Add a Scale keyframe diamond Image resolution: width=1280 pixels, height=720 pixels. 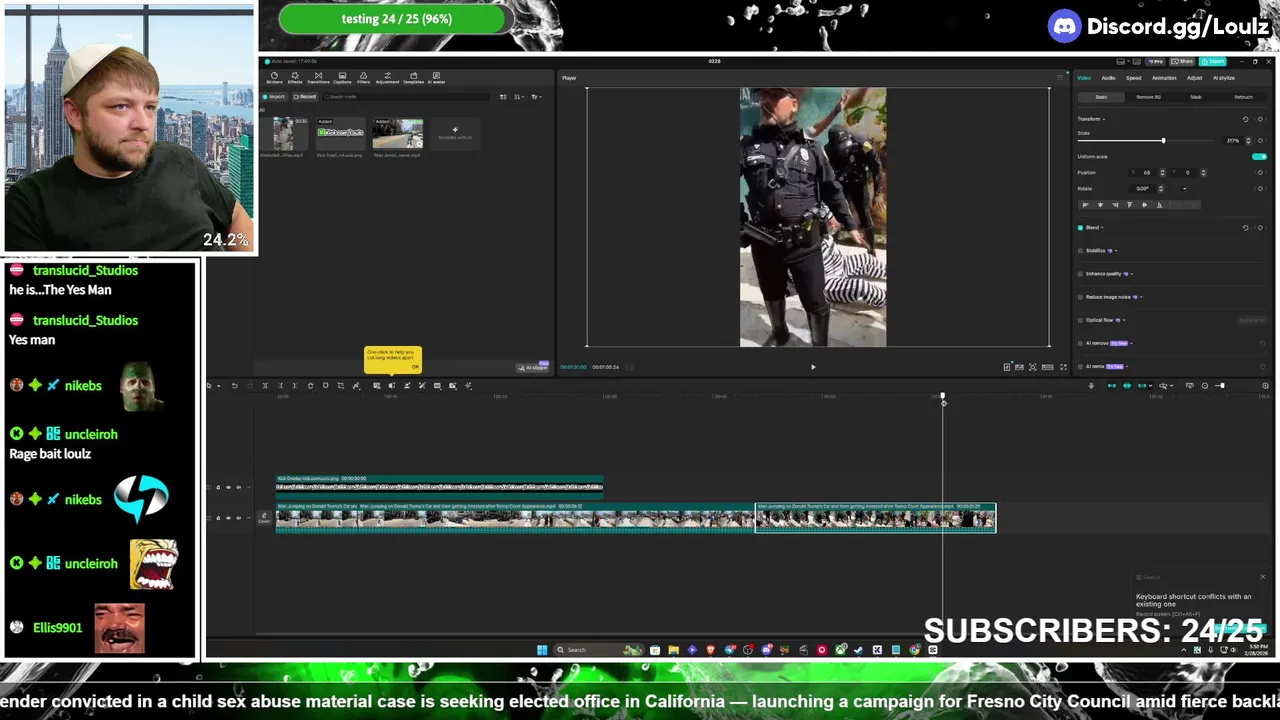point(1260,140)
